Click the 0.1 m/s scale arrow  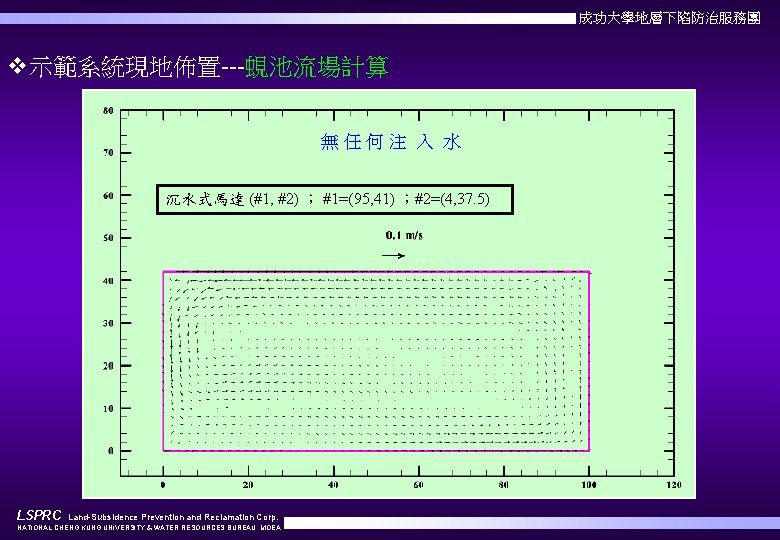pyautogui.click(x=393, y=256)
